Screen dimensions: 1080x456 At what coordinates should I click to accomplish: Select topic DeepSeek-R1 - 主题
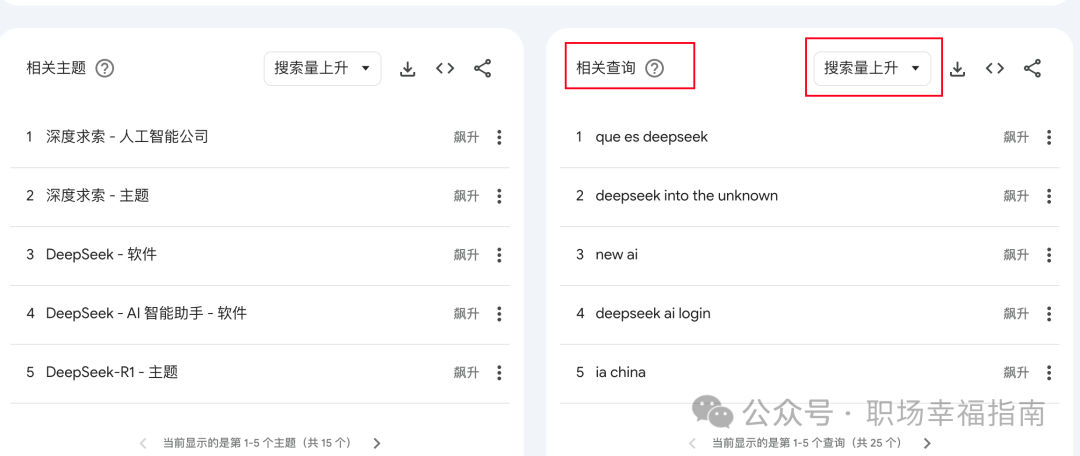point(112,373)
